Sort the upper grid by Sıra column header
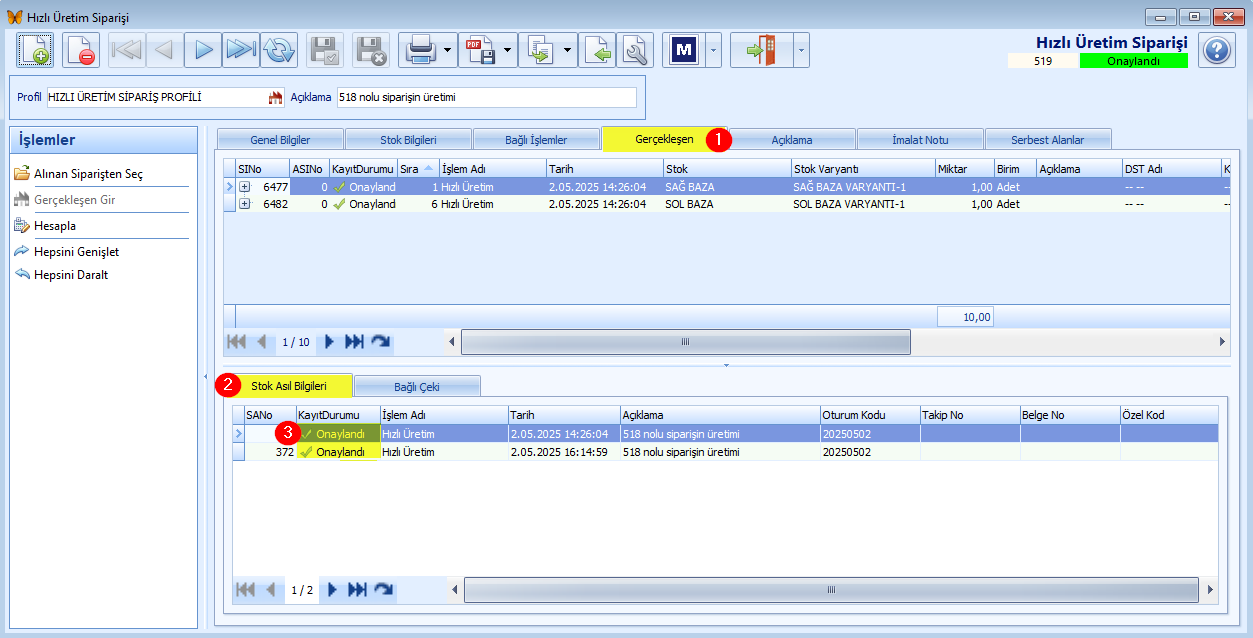 pos(417,168)
